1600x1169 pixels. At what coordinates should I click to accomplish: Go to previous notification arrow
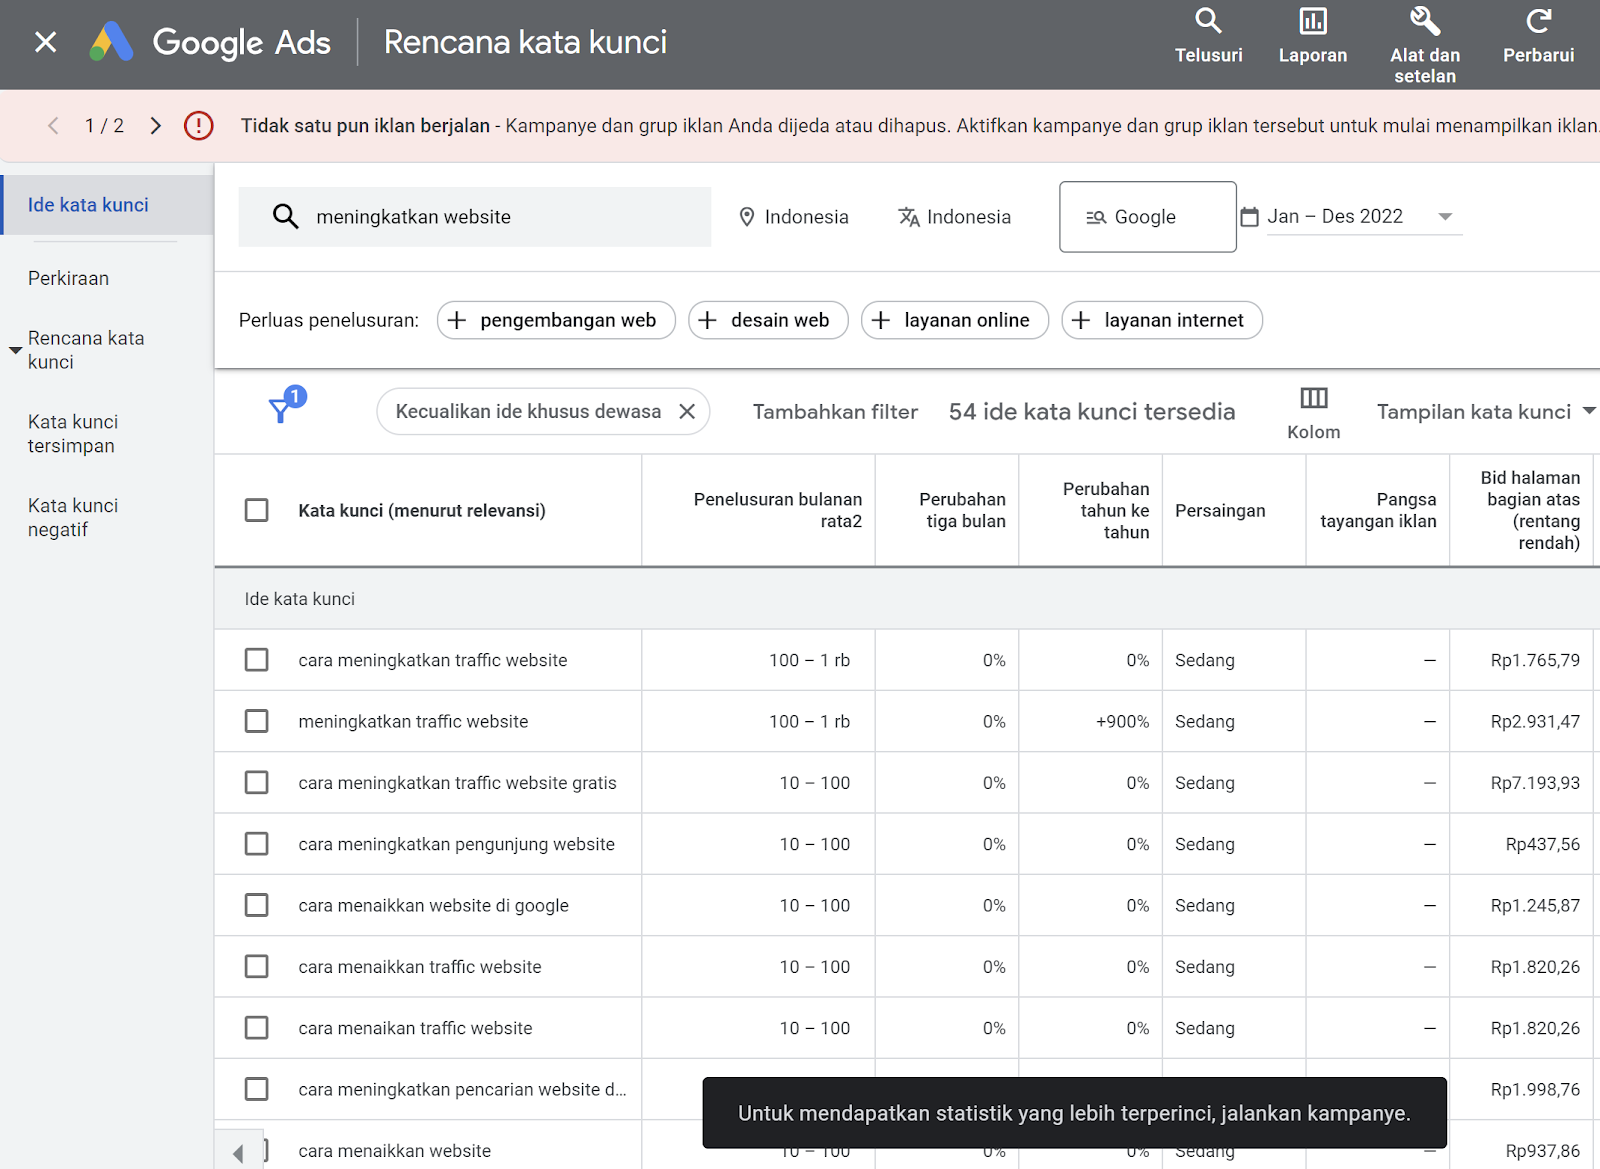pyautogui.click(x=54, y=126)
